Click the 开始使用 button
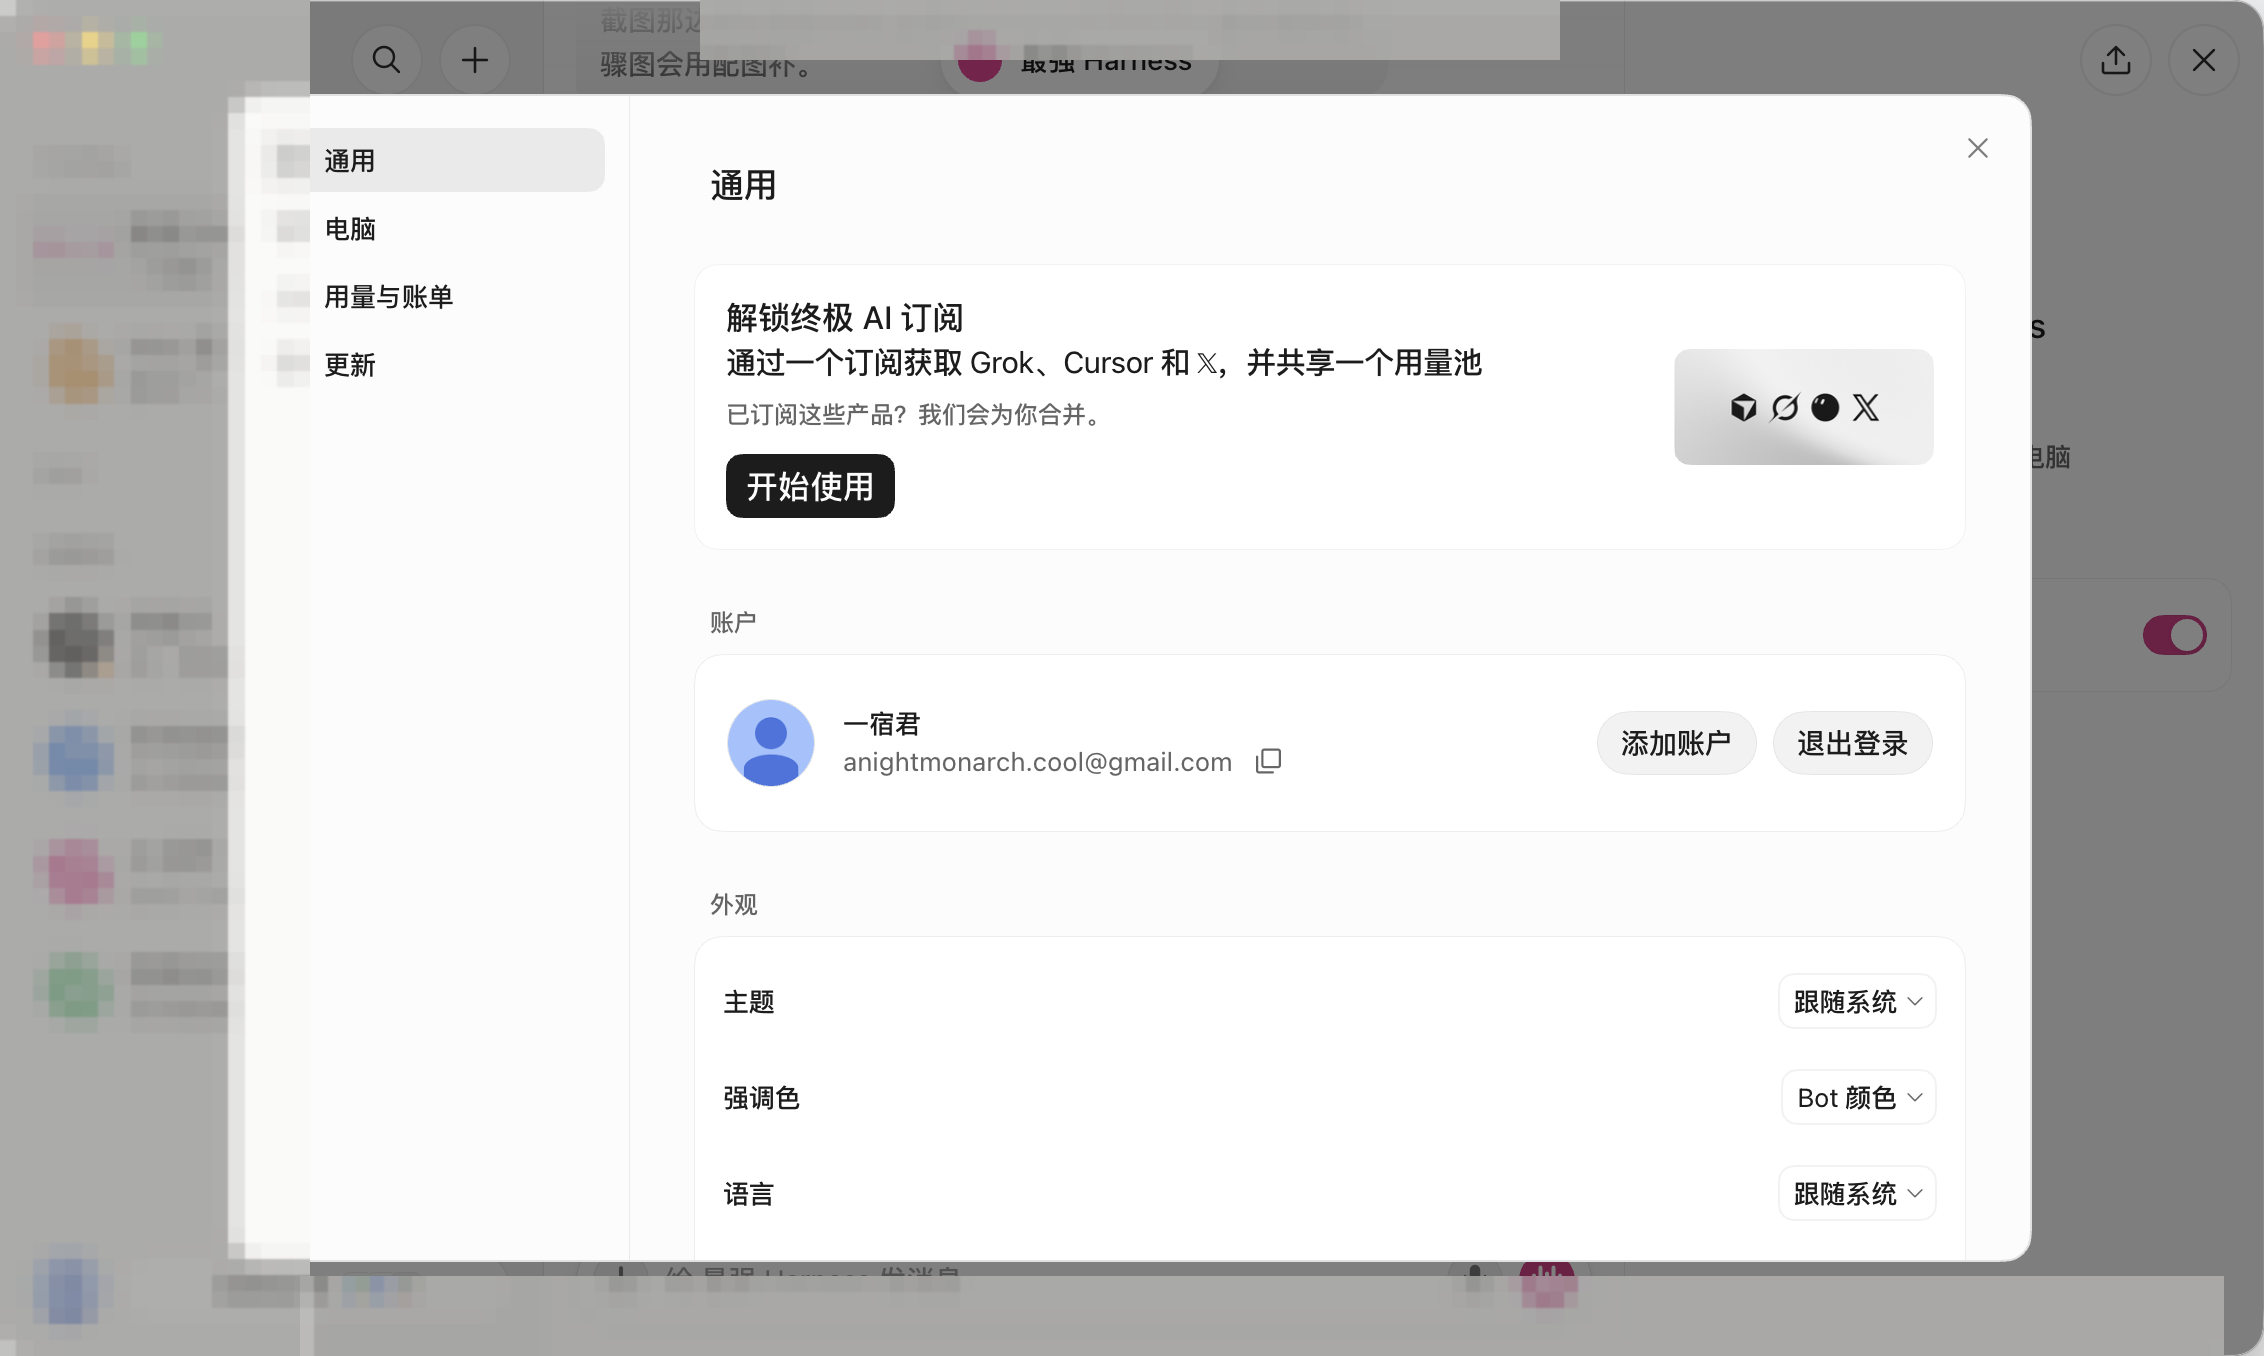The height and width of the screenshot is (1356, 2264). (x=810, y=486)
